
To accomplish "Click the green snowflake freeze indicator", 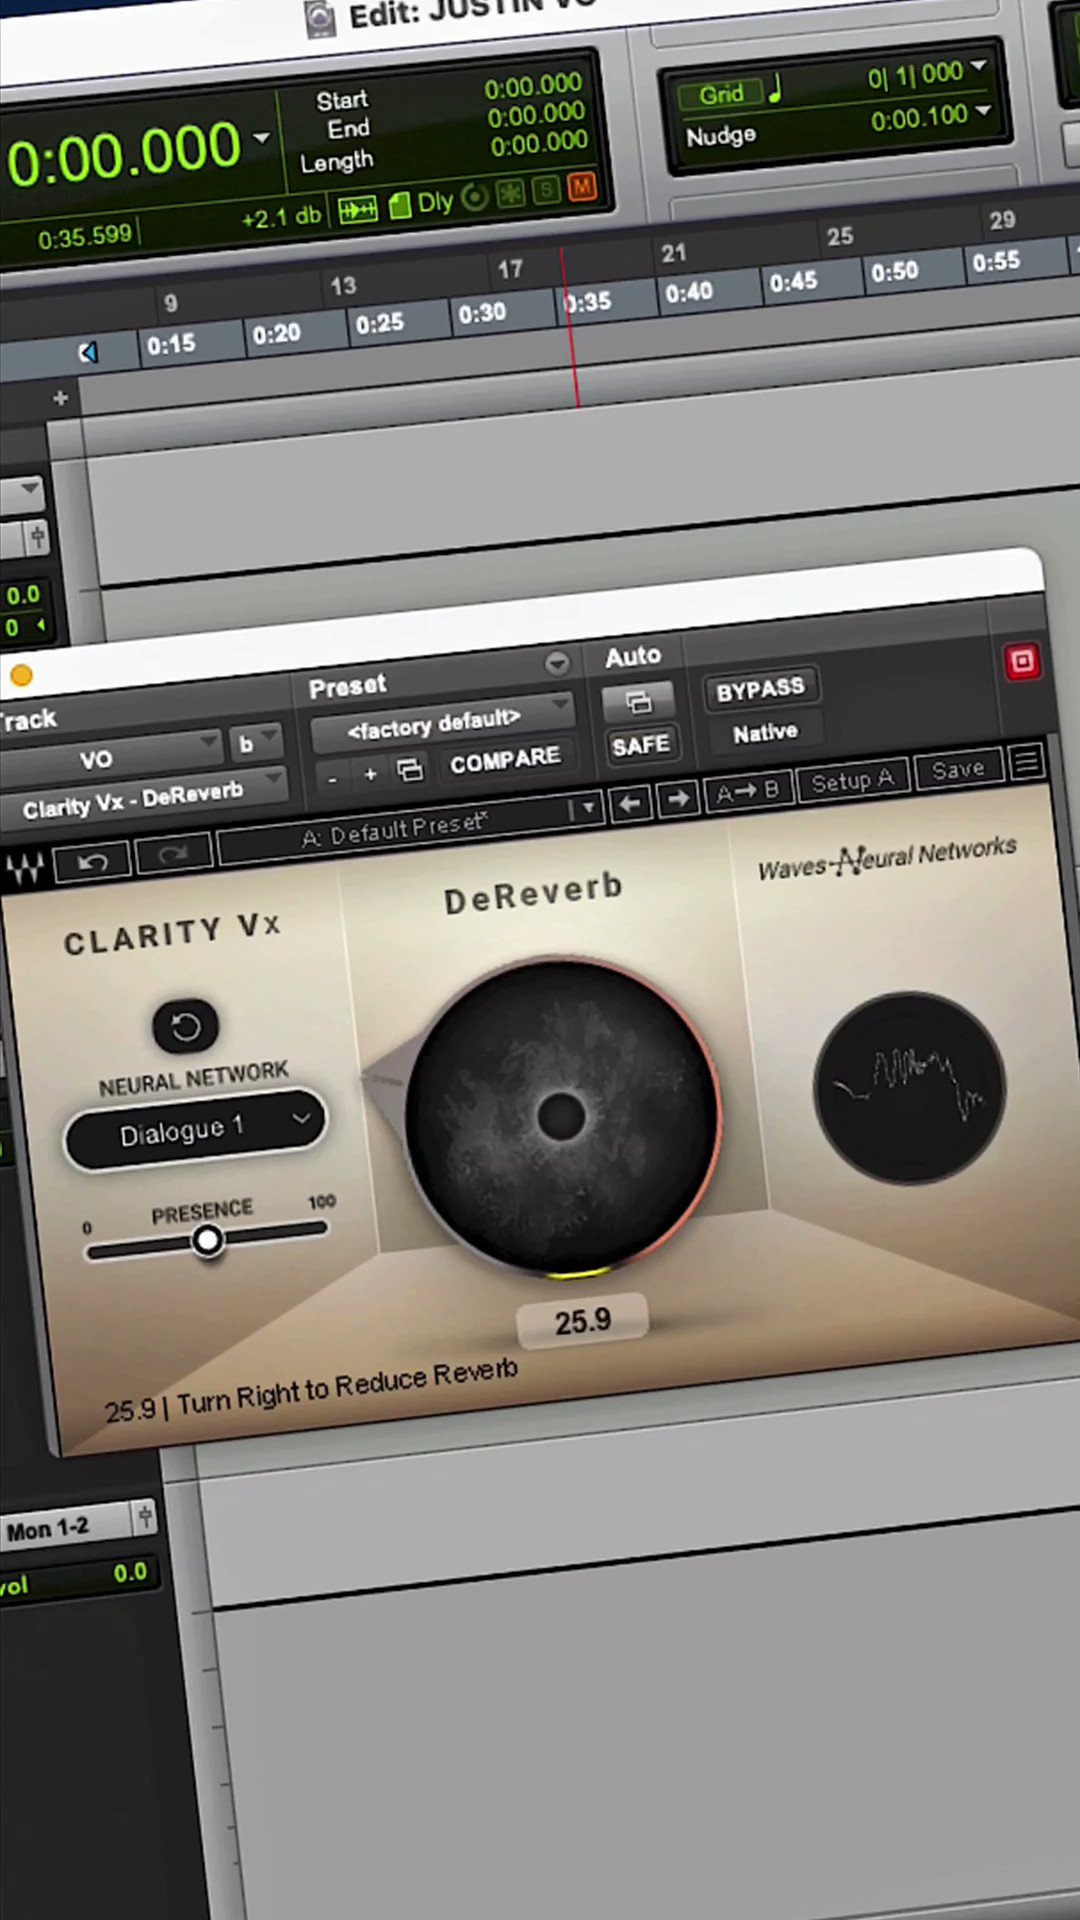I will coord(511,193).
